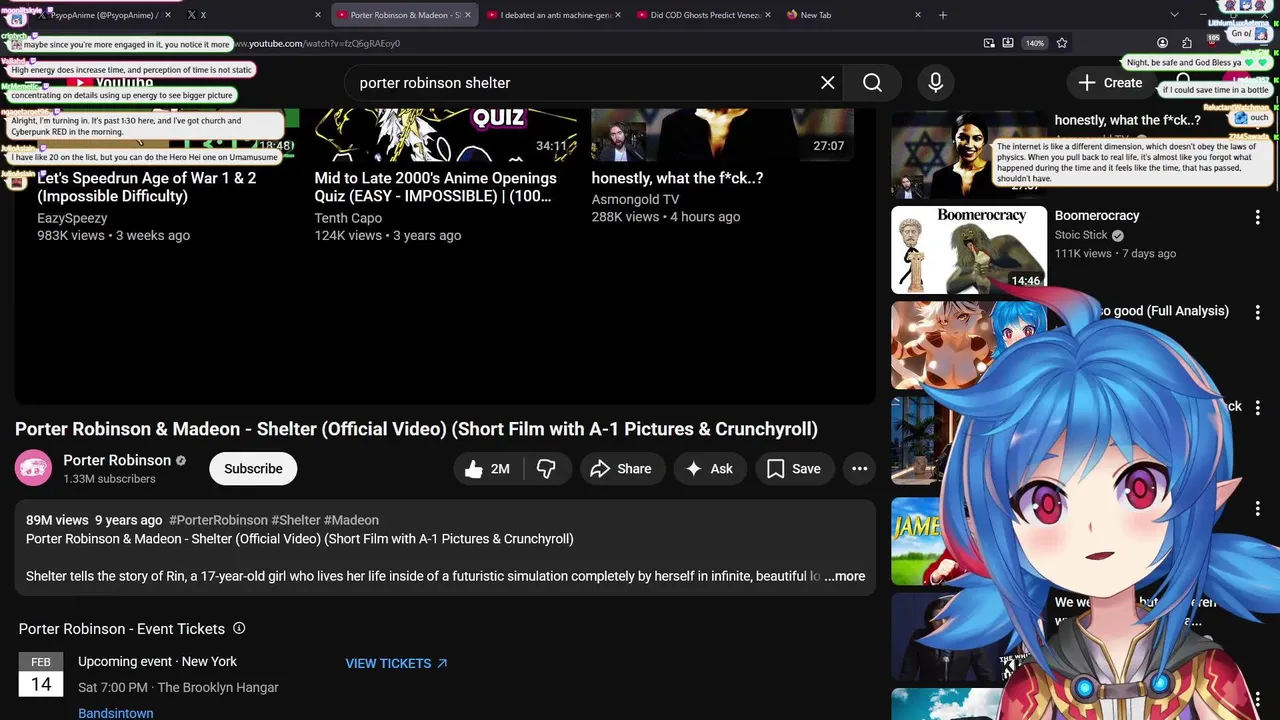Open #Madeon hashtag link
Viewport: 1280px width, 720px height.
(x=351, y=520)
